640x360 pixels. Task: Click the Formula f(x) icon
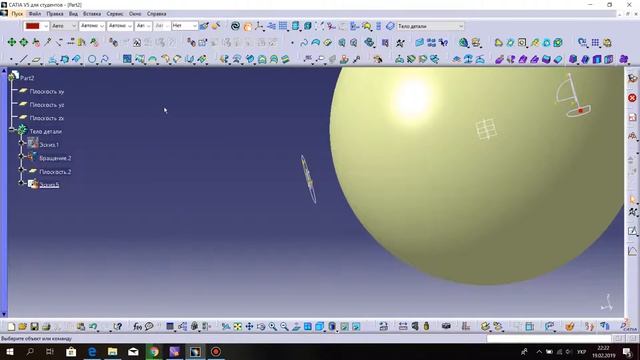click(x=137, y=327)
